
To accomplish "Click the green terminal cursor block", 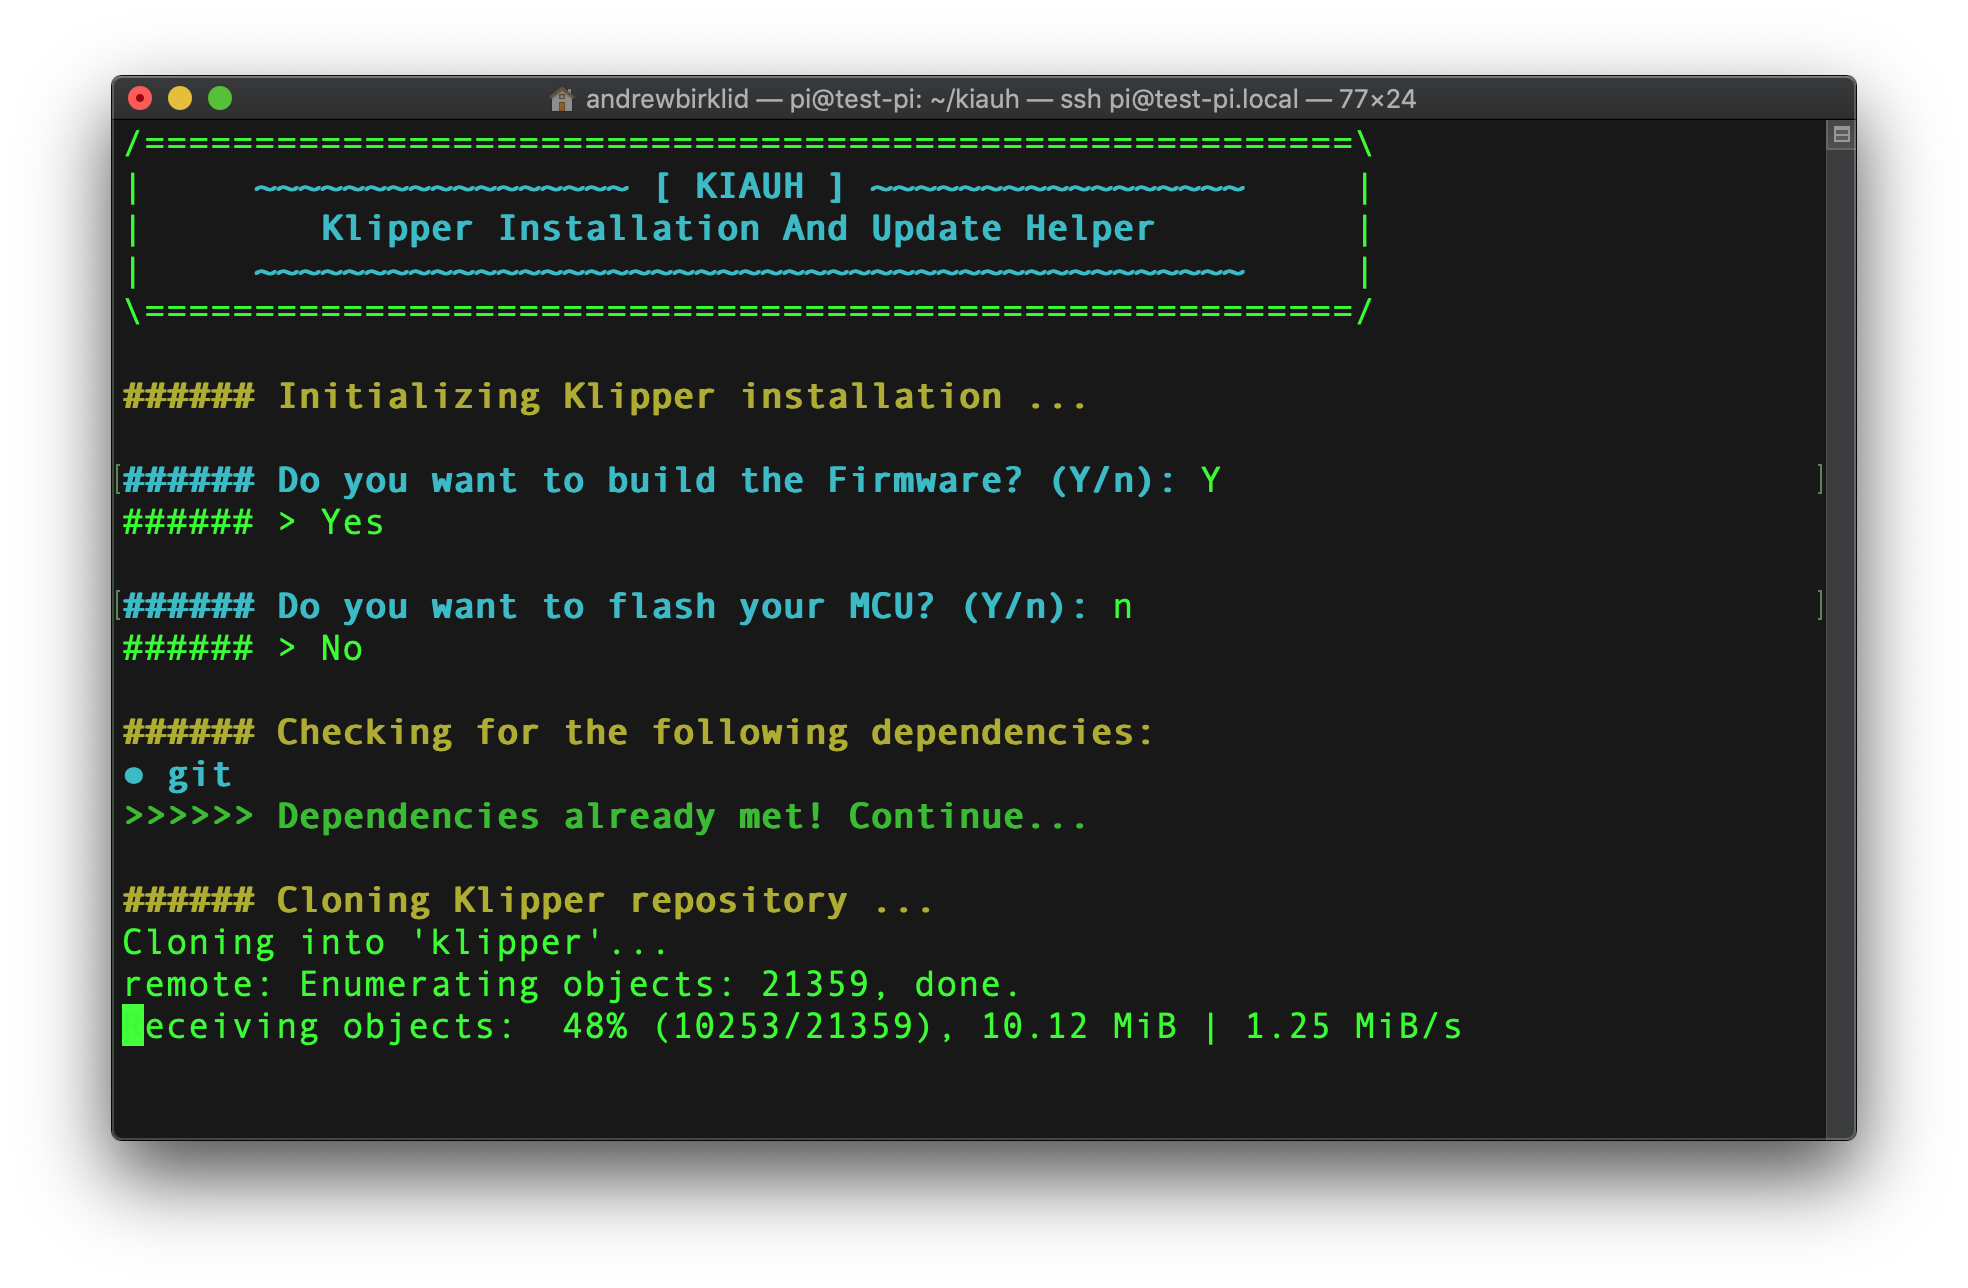I will [x=133, y=1026].
